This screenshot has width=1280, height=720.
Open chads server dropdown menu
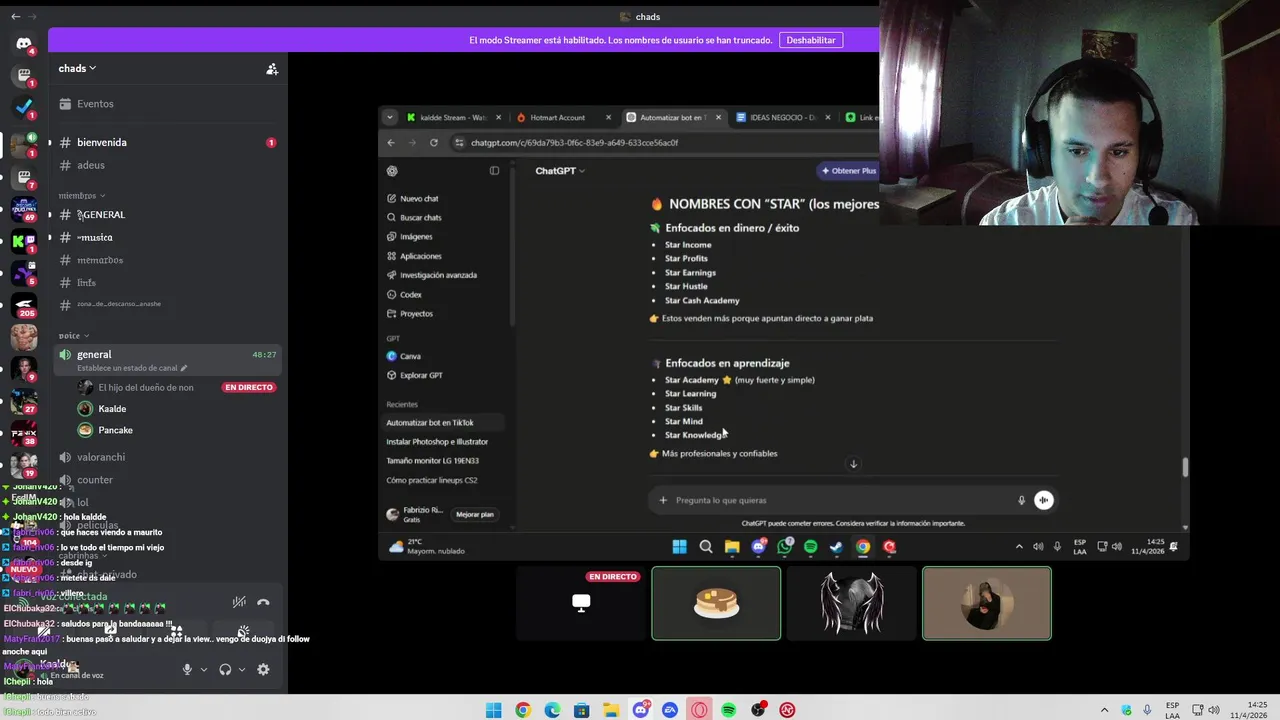click(x=77, y=69)
